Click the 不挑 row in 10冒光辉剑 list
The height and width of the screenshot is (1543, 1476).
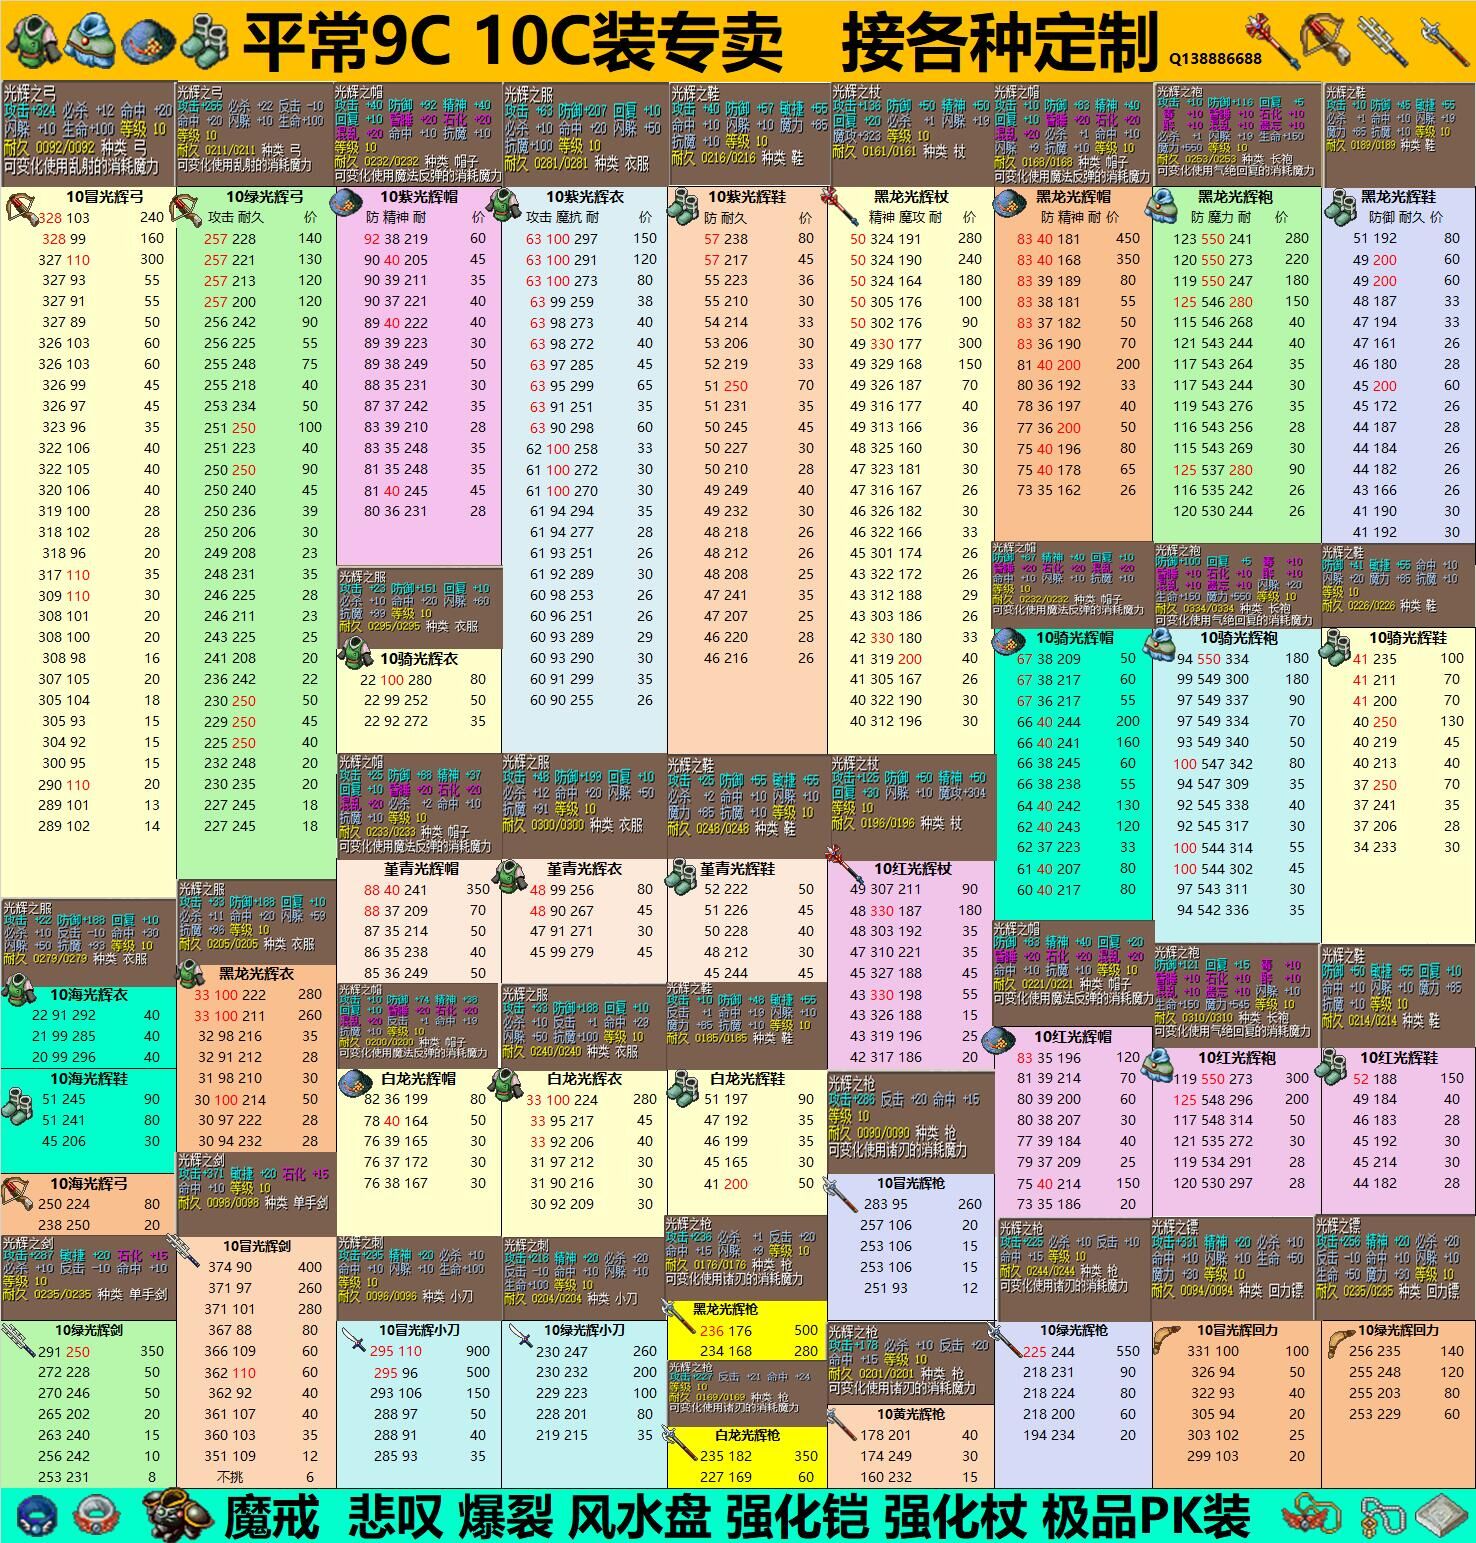257,1477
